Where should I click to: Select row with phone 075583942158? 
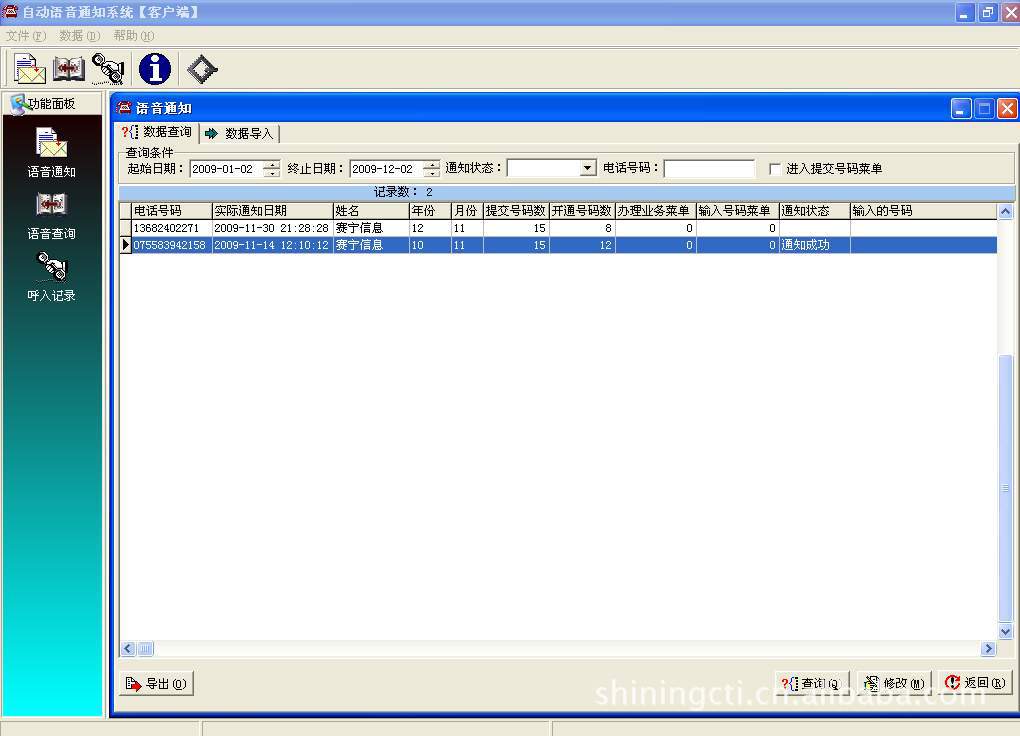click(558, 245)
